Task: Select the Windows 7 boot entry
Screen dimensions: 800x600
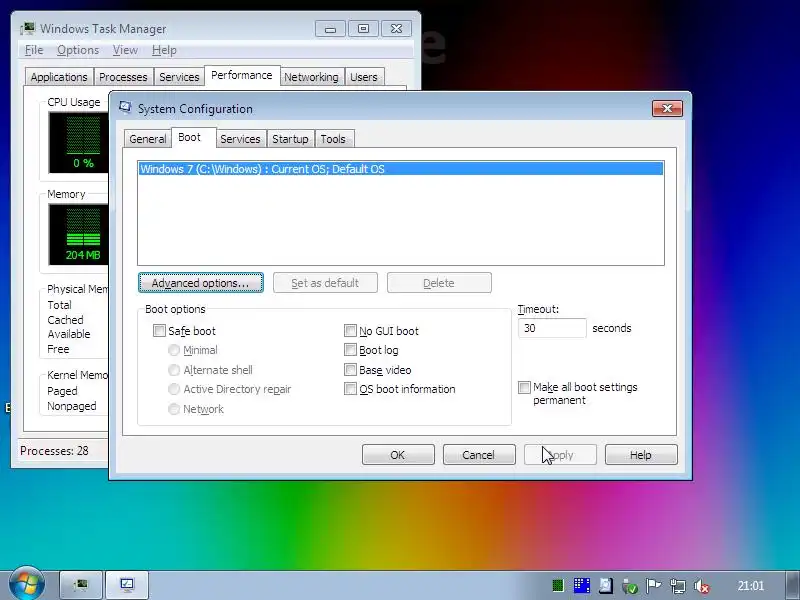Action: tap(401, 169)
